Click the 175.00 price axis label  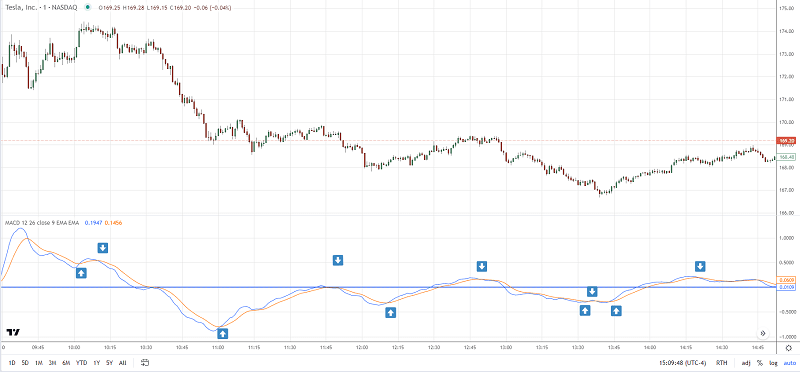[786, 8]
